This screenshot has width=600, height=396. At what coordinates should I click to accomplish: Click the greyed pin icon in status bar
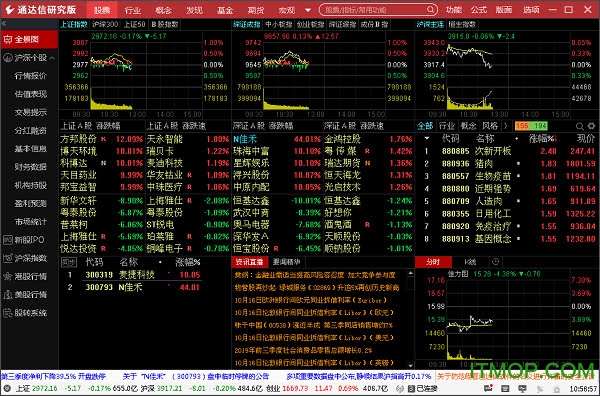(540, 389)
